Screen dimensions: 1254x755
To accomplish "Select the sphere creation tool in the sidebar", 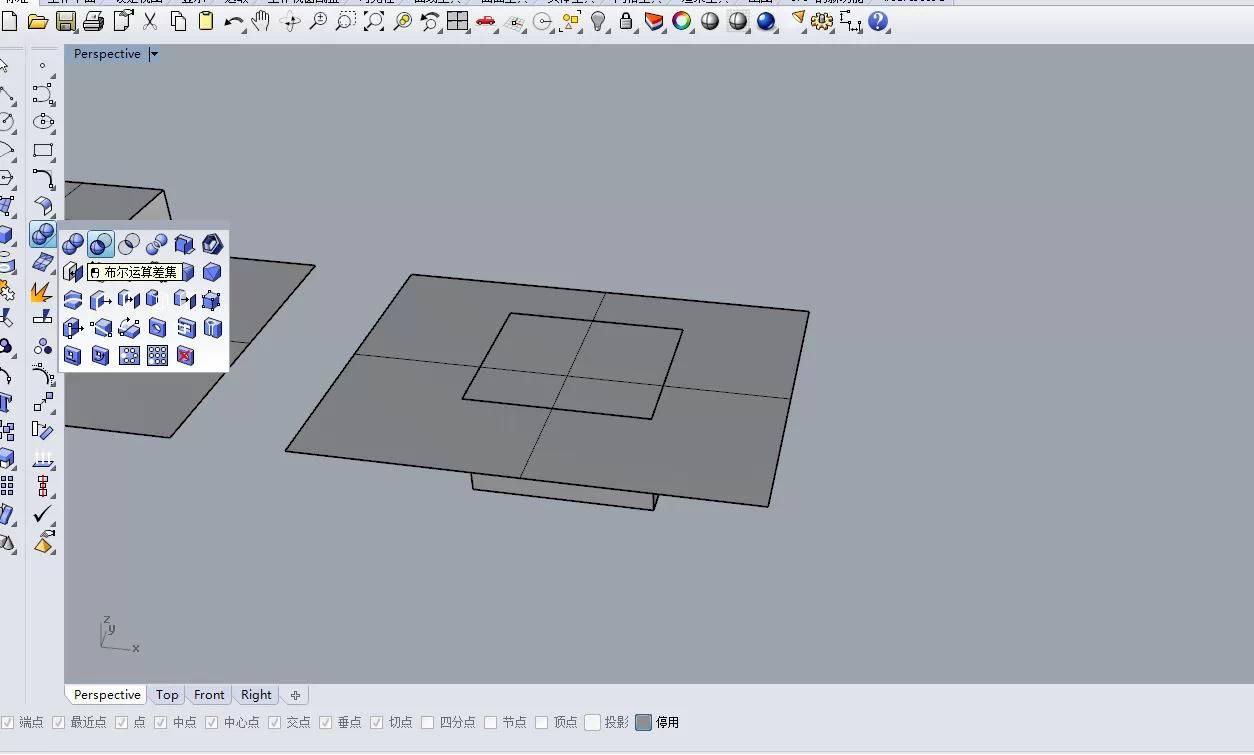I will click(x=42, y=235).
